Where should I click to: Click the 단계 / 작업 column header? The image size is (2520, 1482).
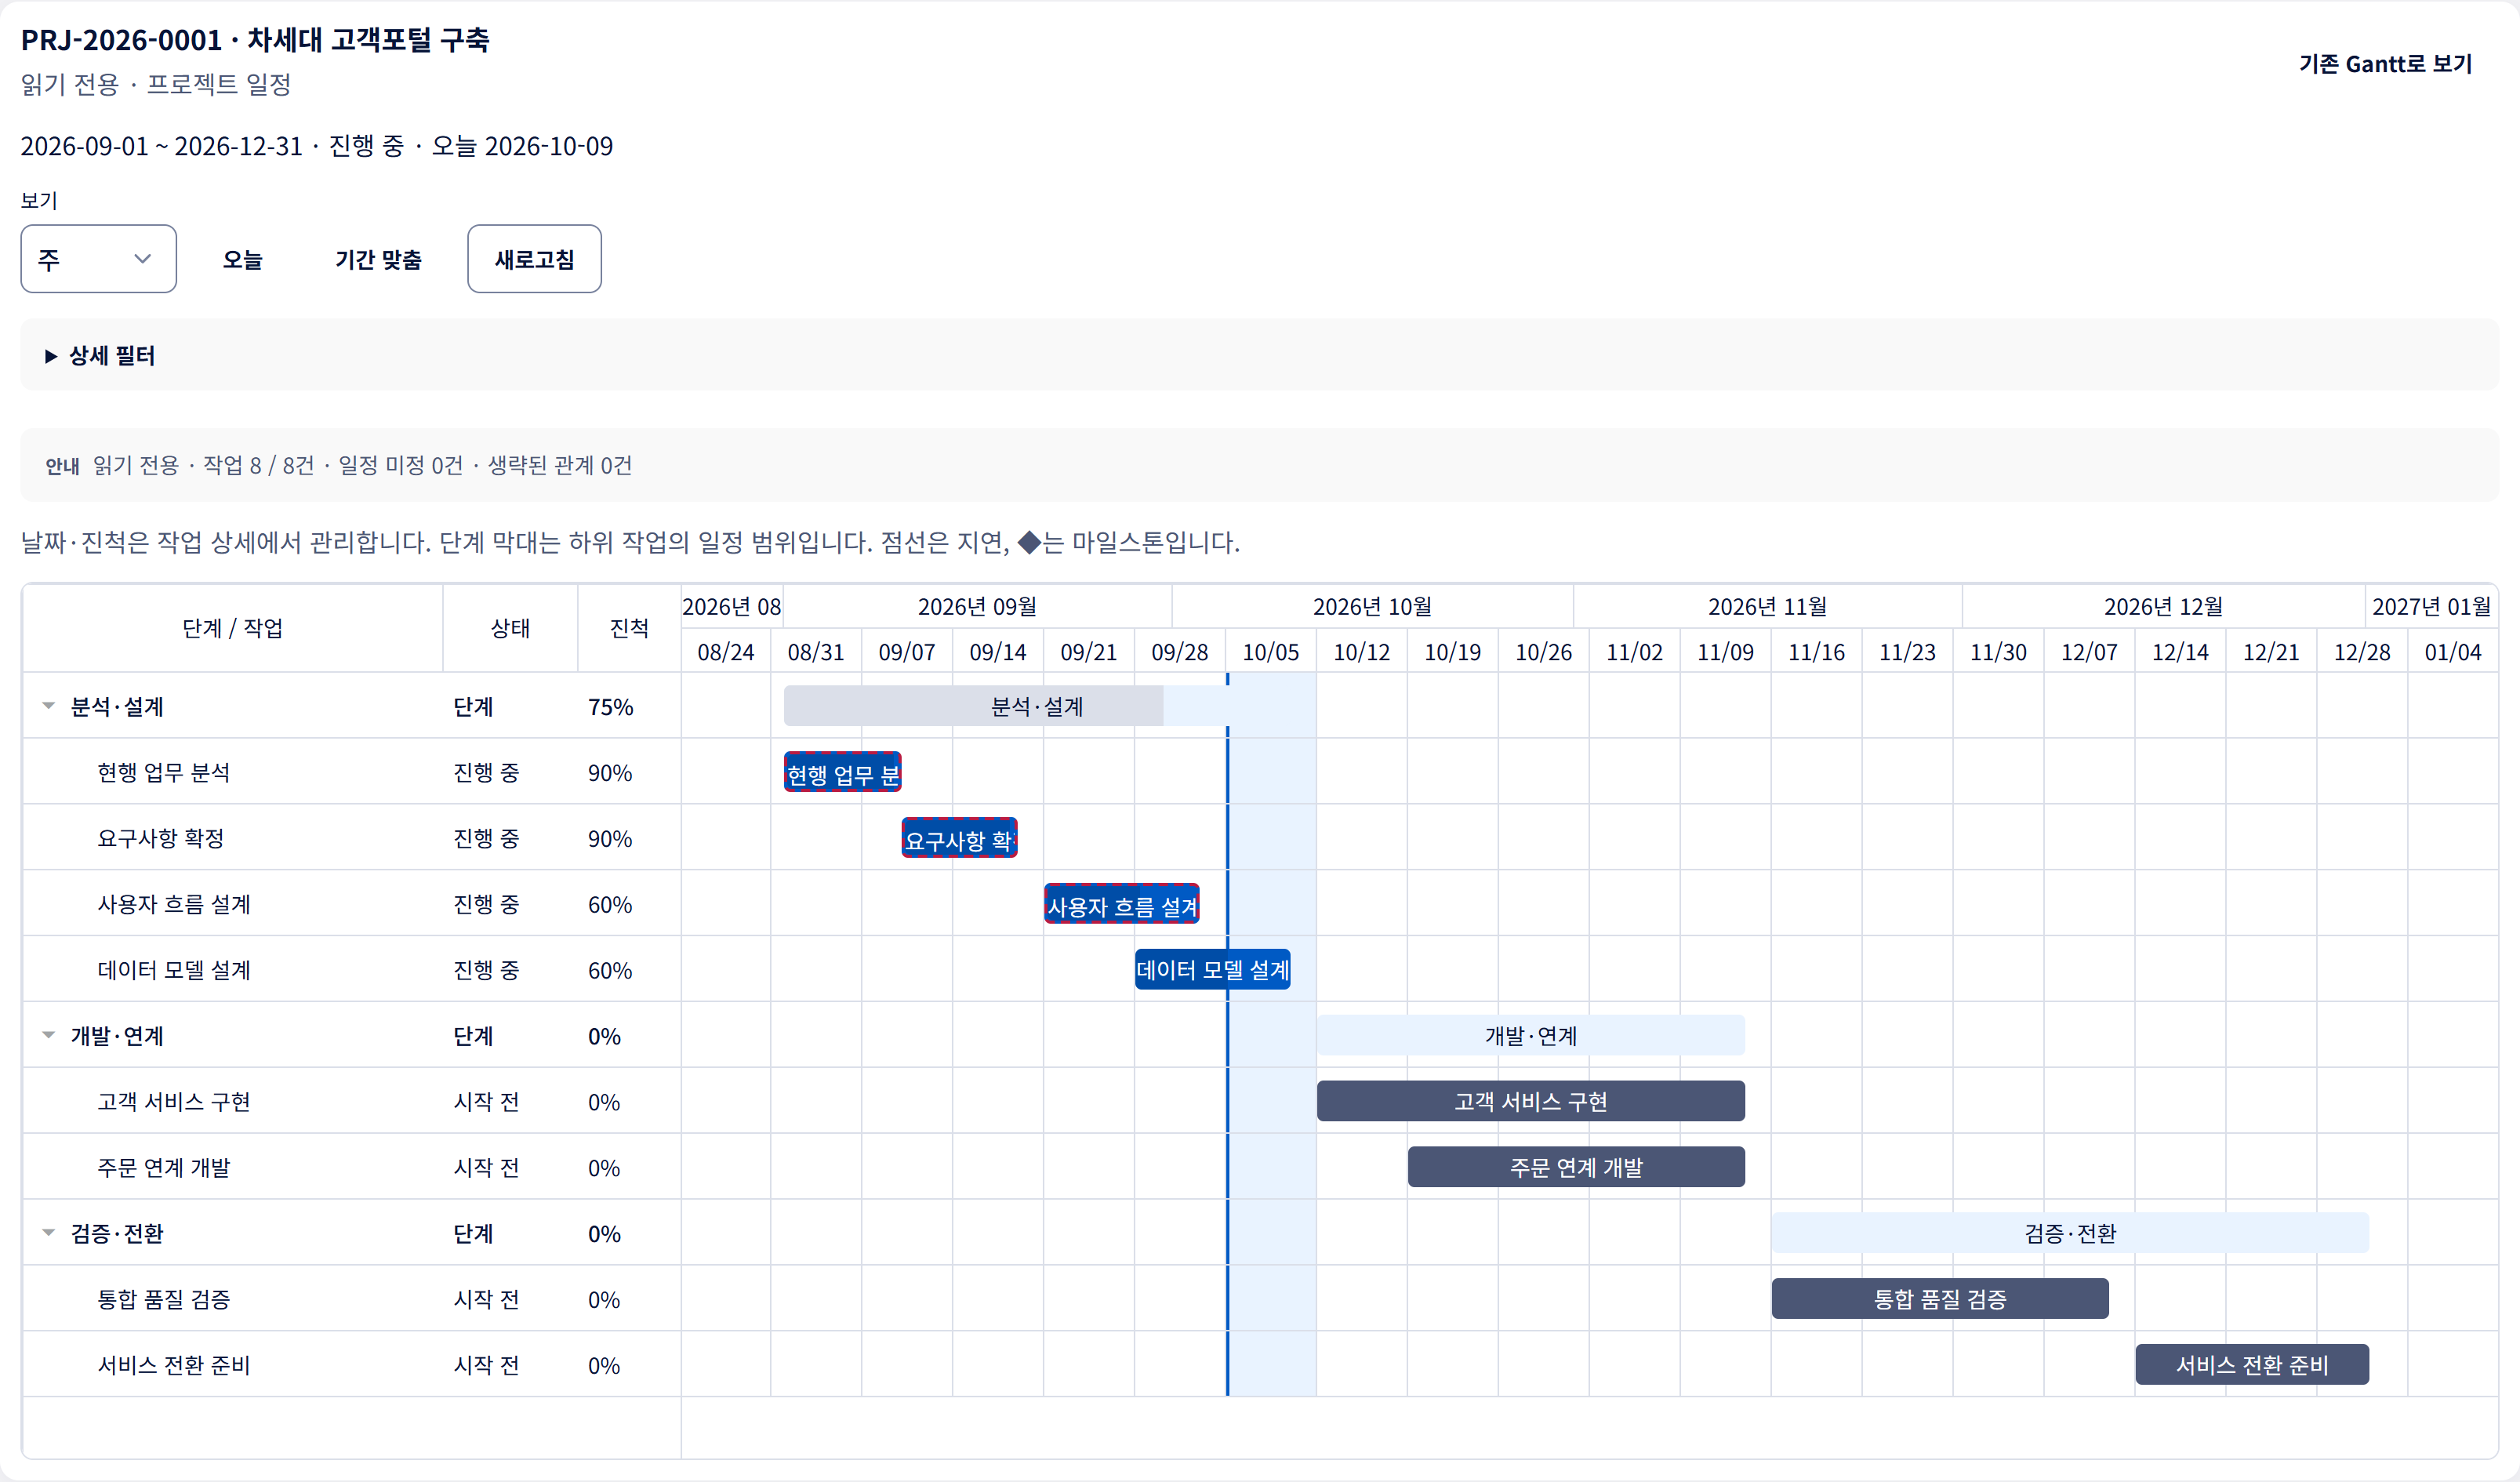(x=233, y=628)
